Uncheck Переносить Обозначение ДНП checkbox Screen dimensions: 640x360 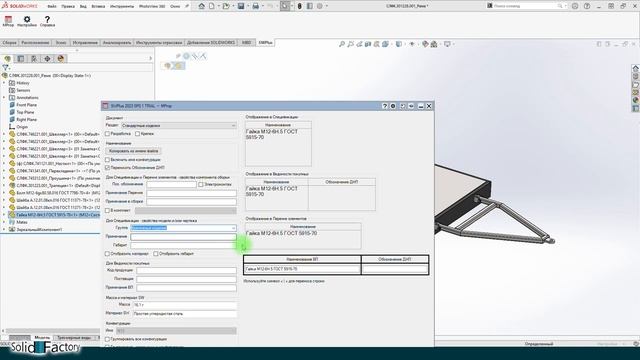[108, 168]
